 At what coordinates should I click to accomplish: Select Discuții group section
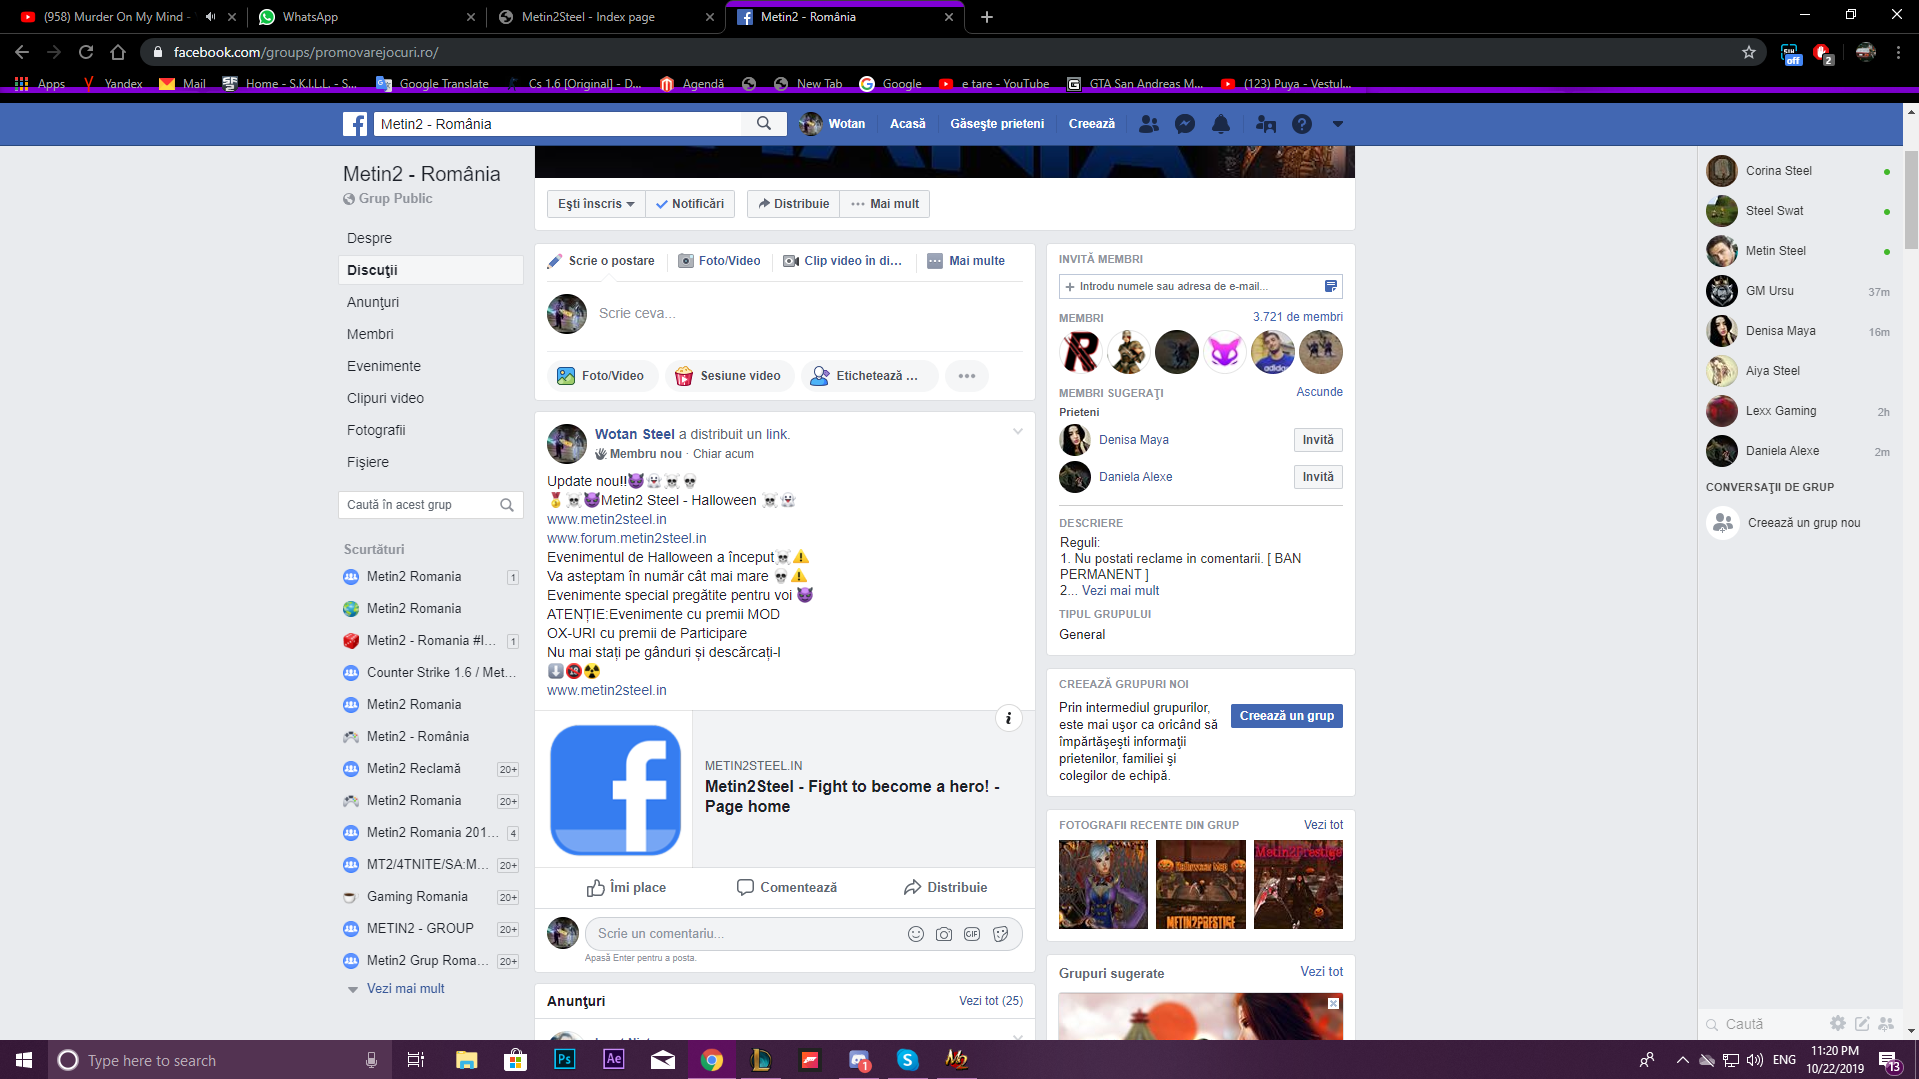pos(431,270)
